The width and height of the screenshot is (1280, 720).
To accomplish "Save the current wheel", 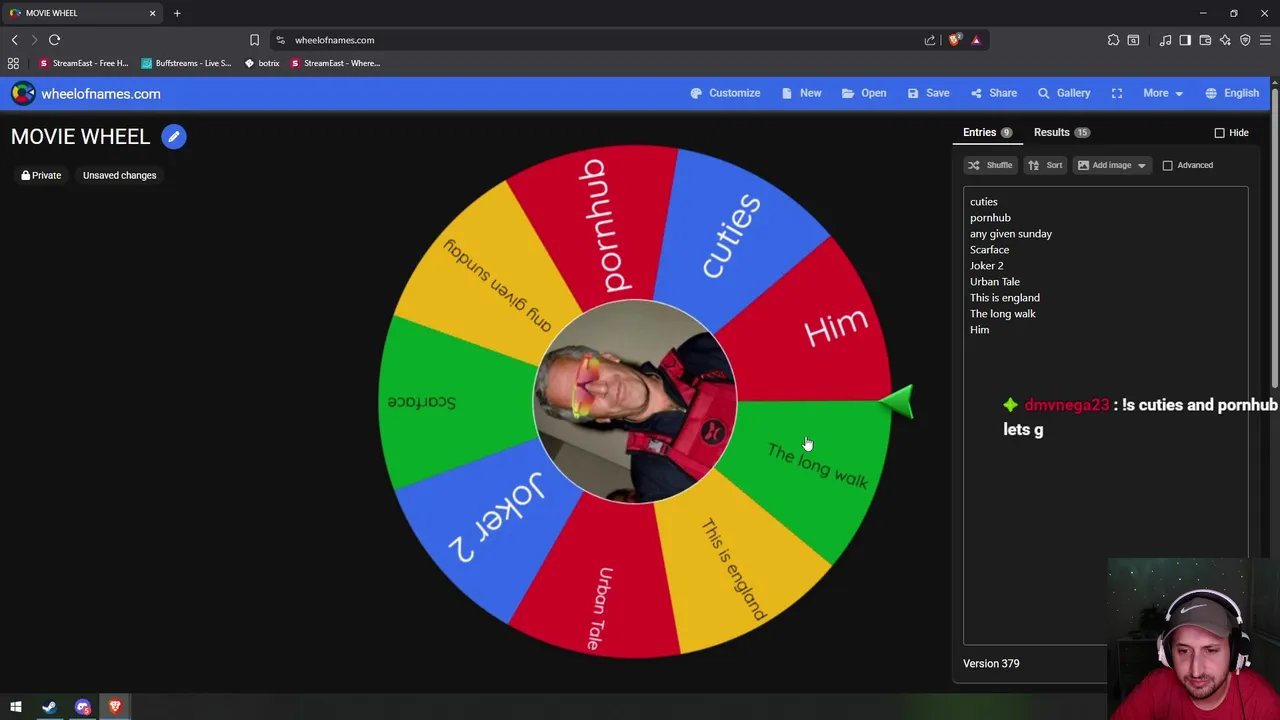I will (928, 93).
